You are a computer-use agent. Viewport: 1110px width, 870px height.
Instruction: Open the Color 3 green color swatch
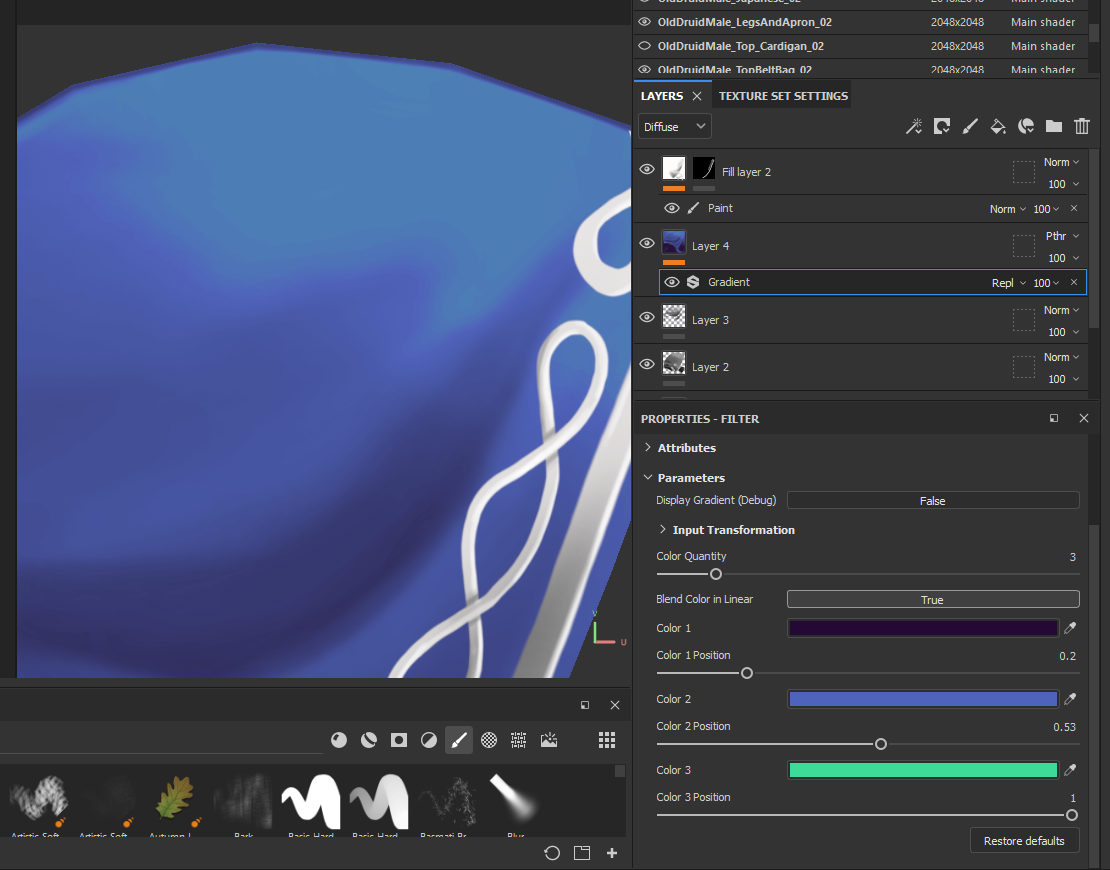922,770
